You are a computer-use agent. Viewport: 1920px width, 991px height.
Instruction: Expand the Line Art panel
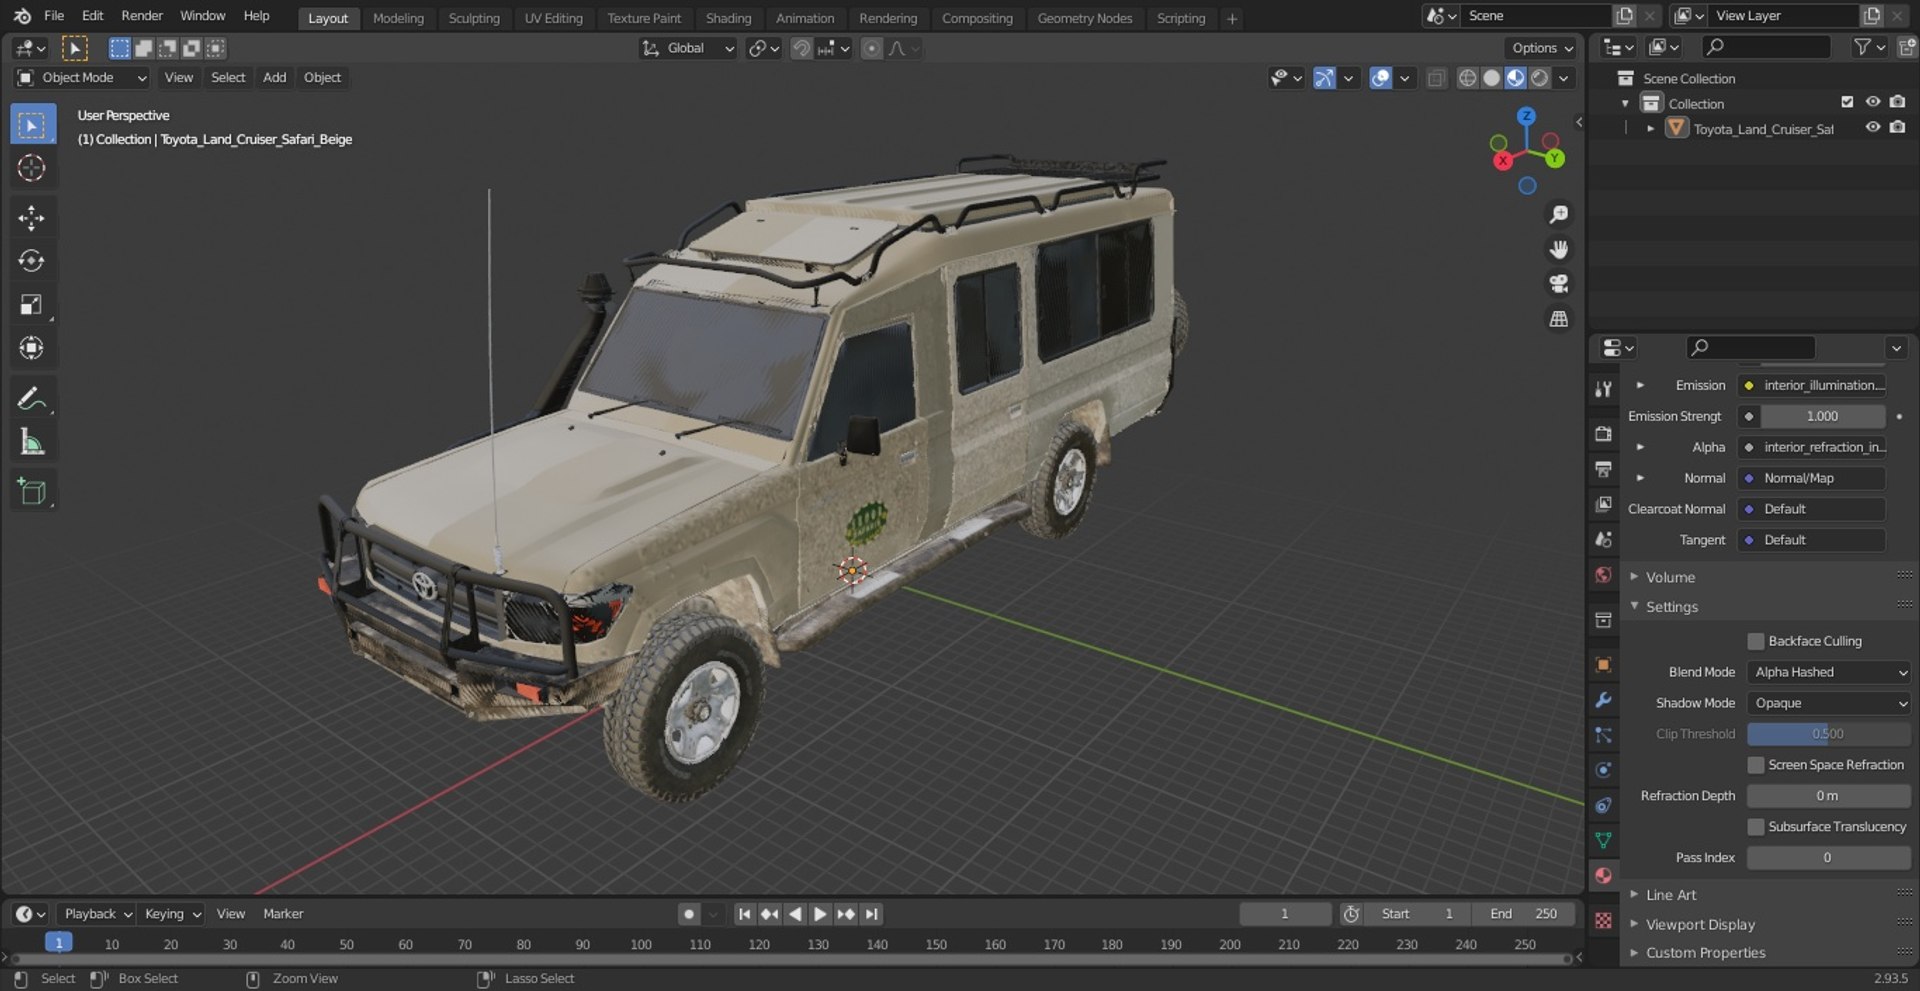coord(1671,895)
